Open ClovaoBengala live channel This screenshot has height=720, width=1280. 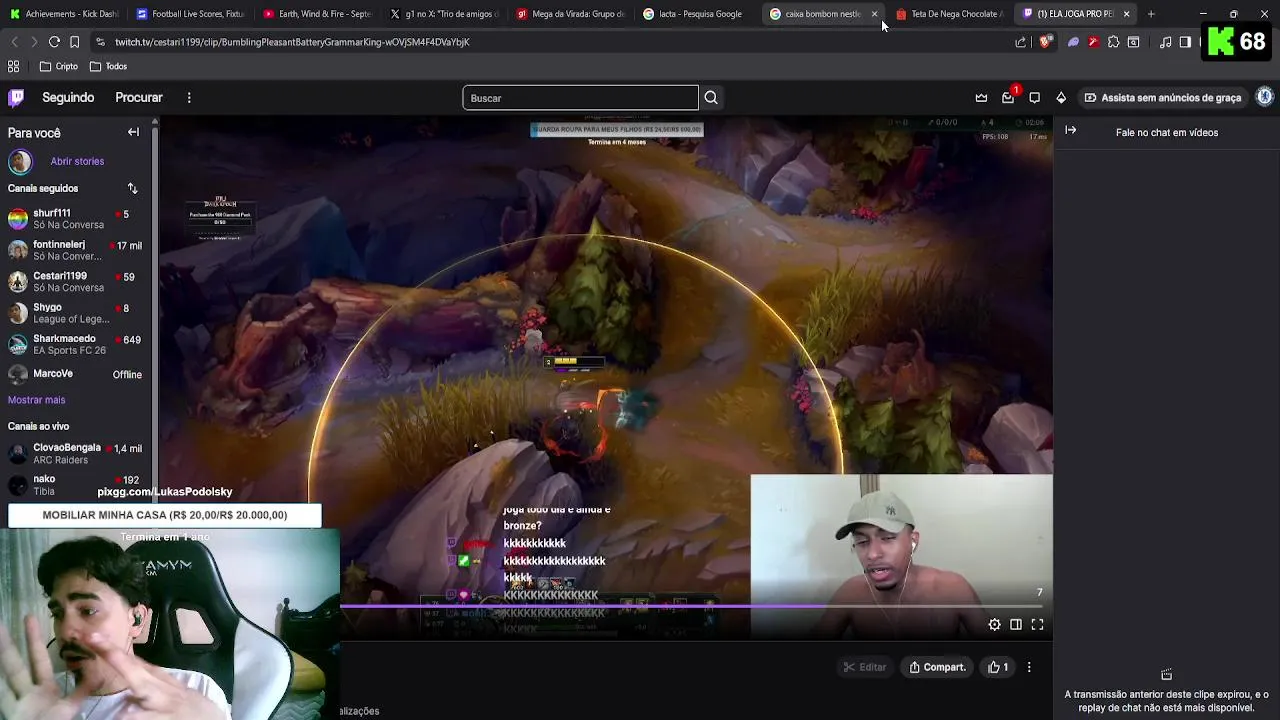coord(76,453)
